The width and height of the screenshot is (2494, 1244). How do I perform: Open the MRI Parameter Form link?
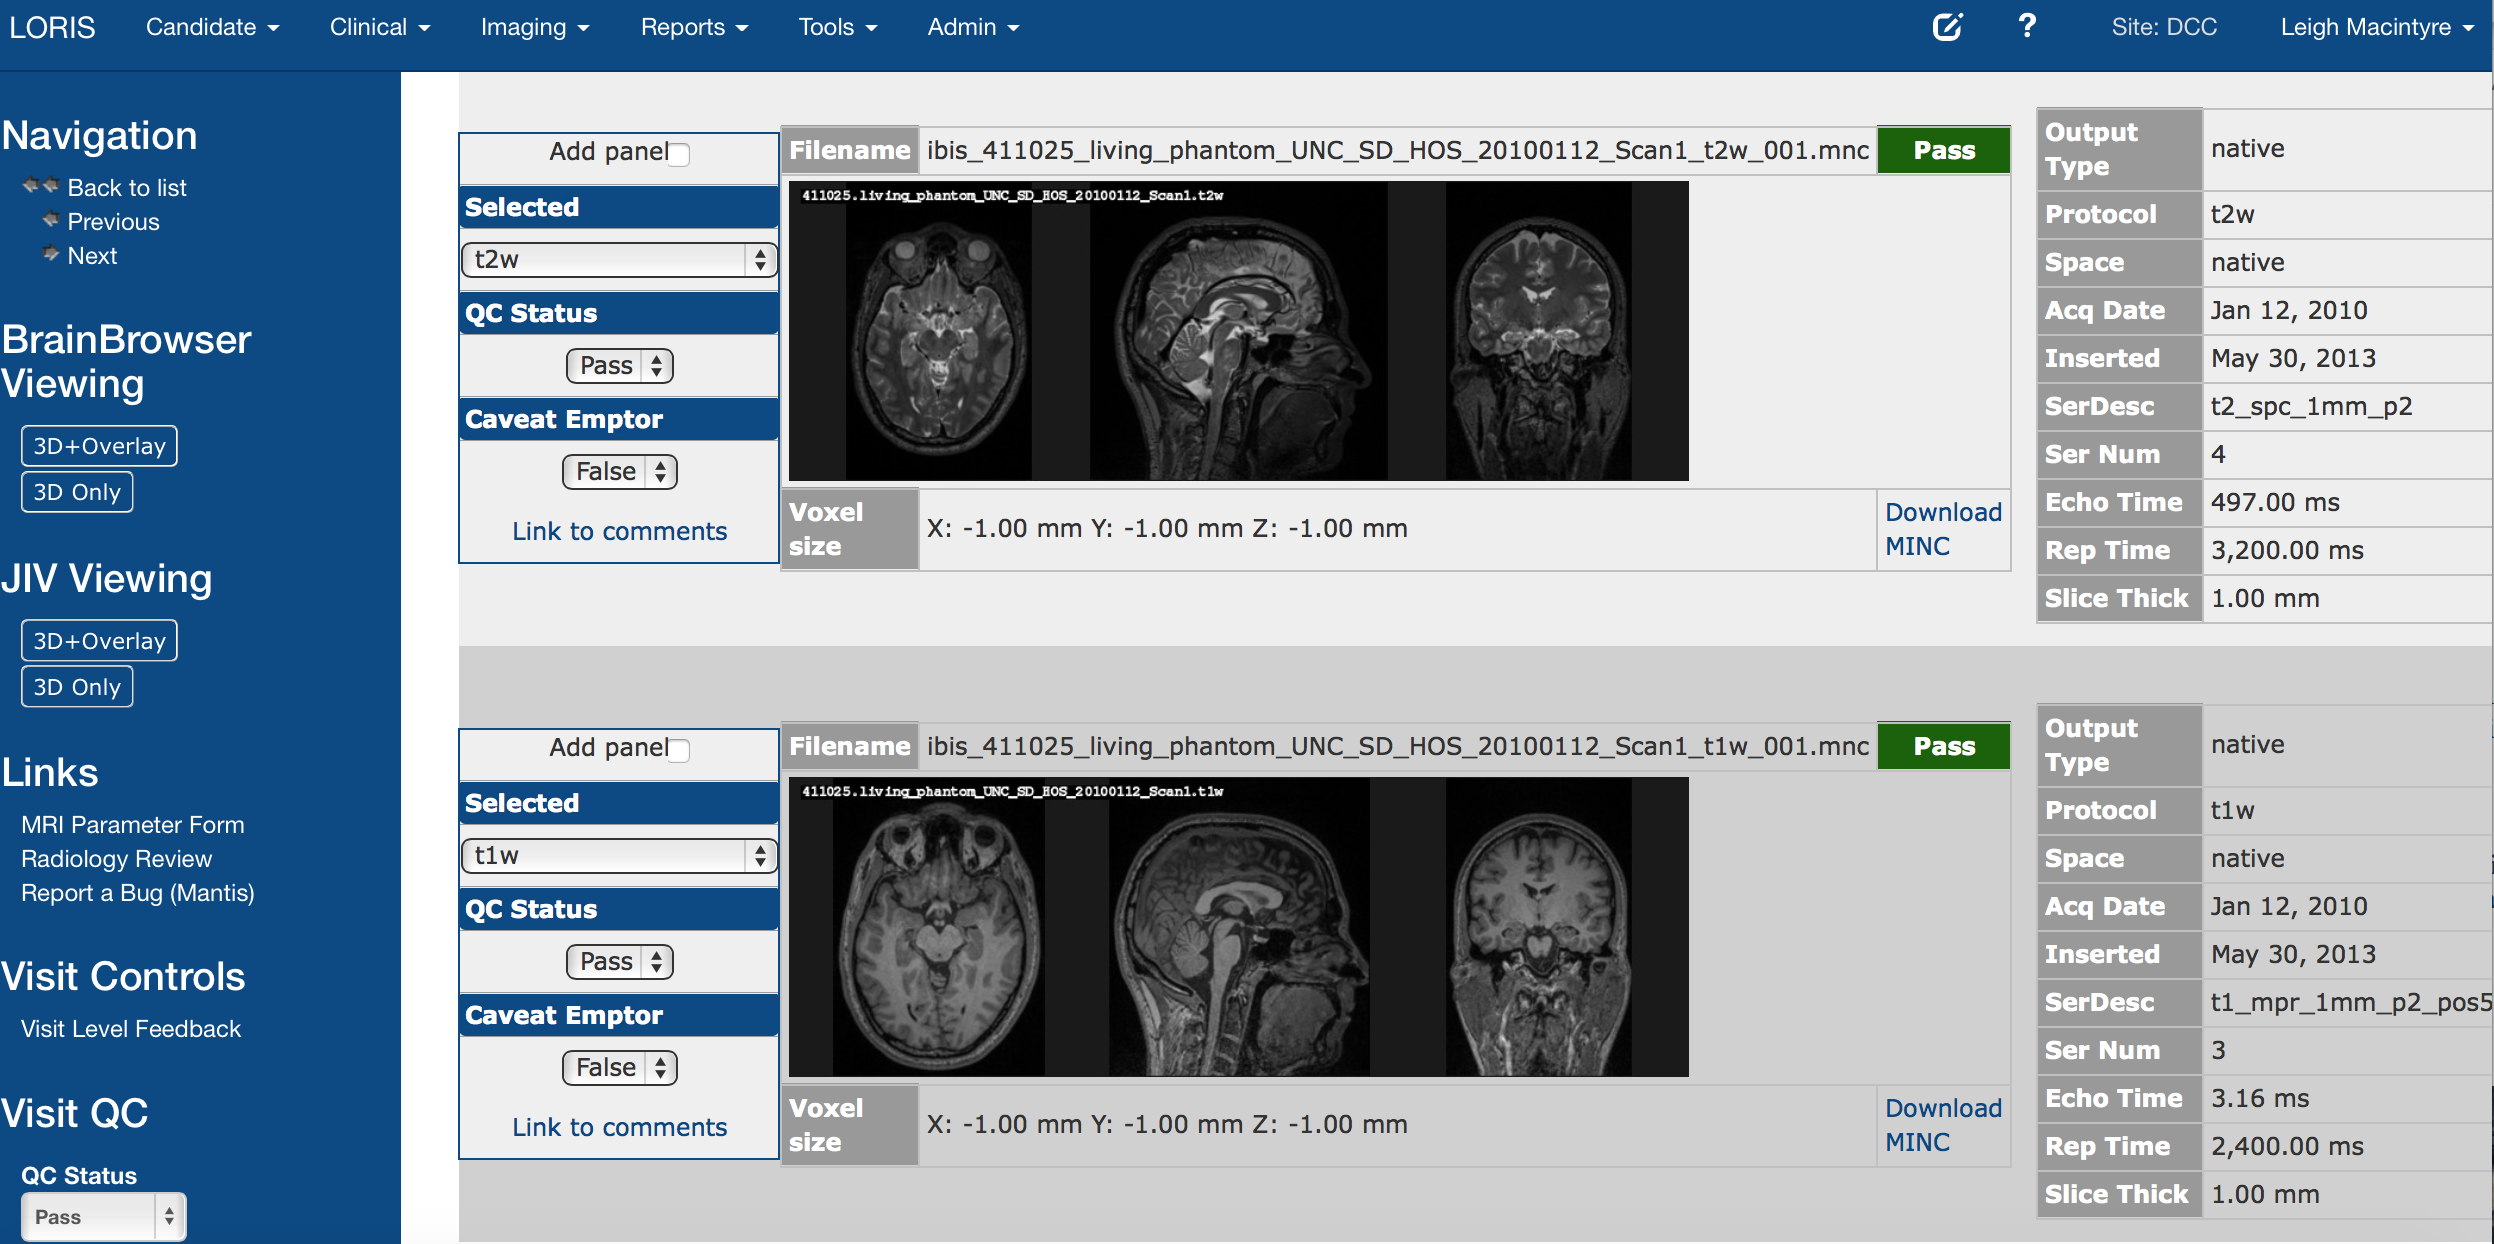click(x=132, y=825)
